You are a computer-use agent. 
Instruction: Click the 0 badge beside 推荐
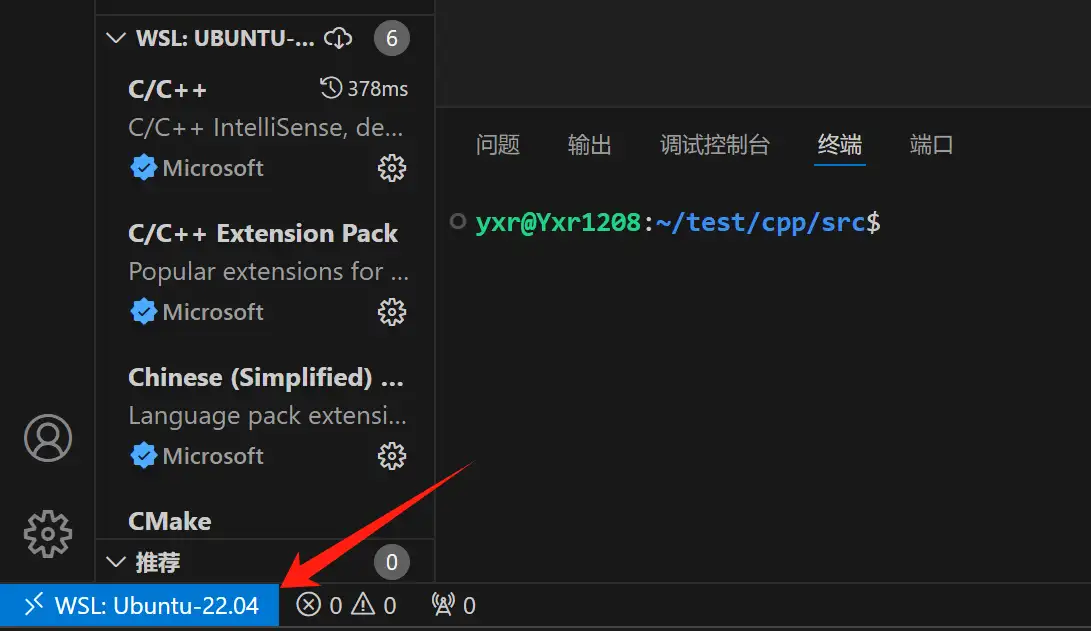pyautogui.click(x=391, y=562)
